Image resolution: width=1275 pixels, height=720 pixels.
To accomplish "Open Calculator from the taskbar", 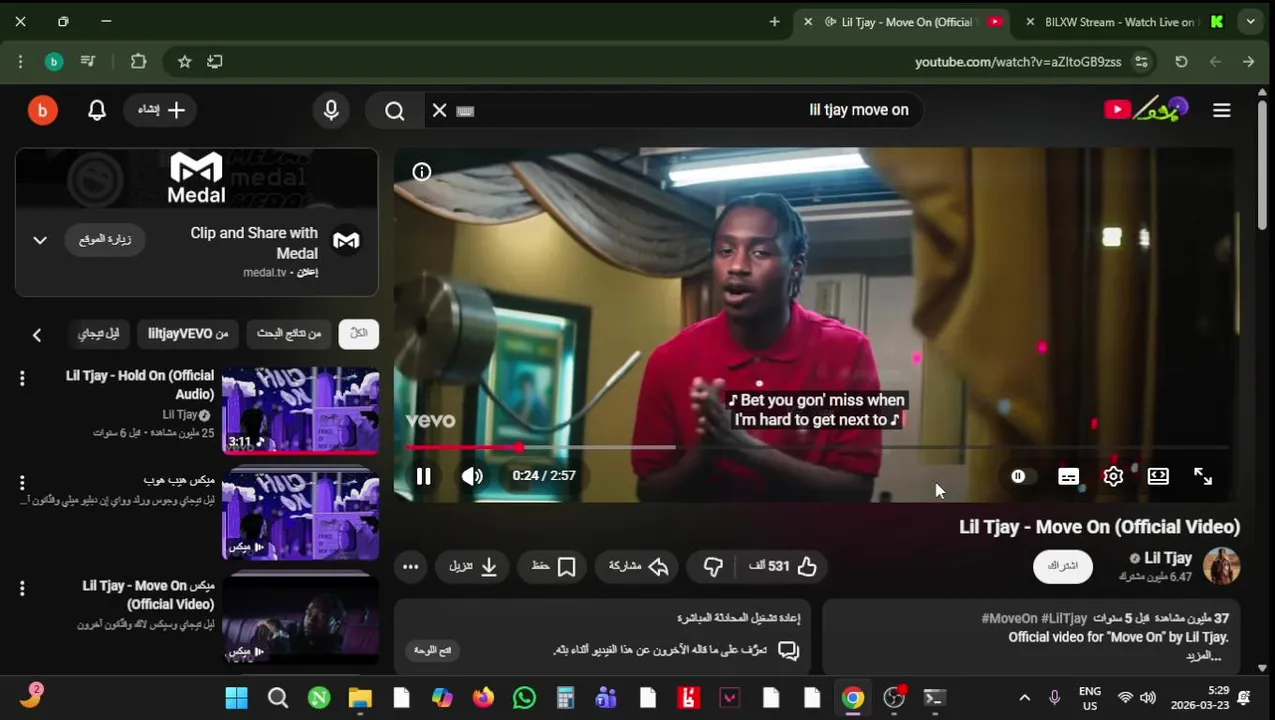I will coord(565,697).
